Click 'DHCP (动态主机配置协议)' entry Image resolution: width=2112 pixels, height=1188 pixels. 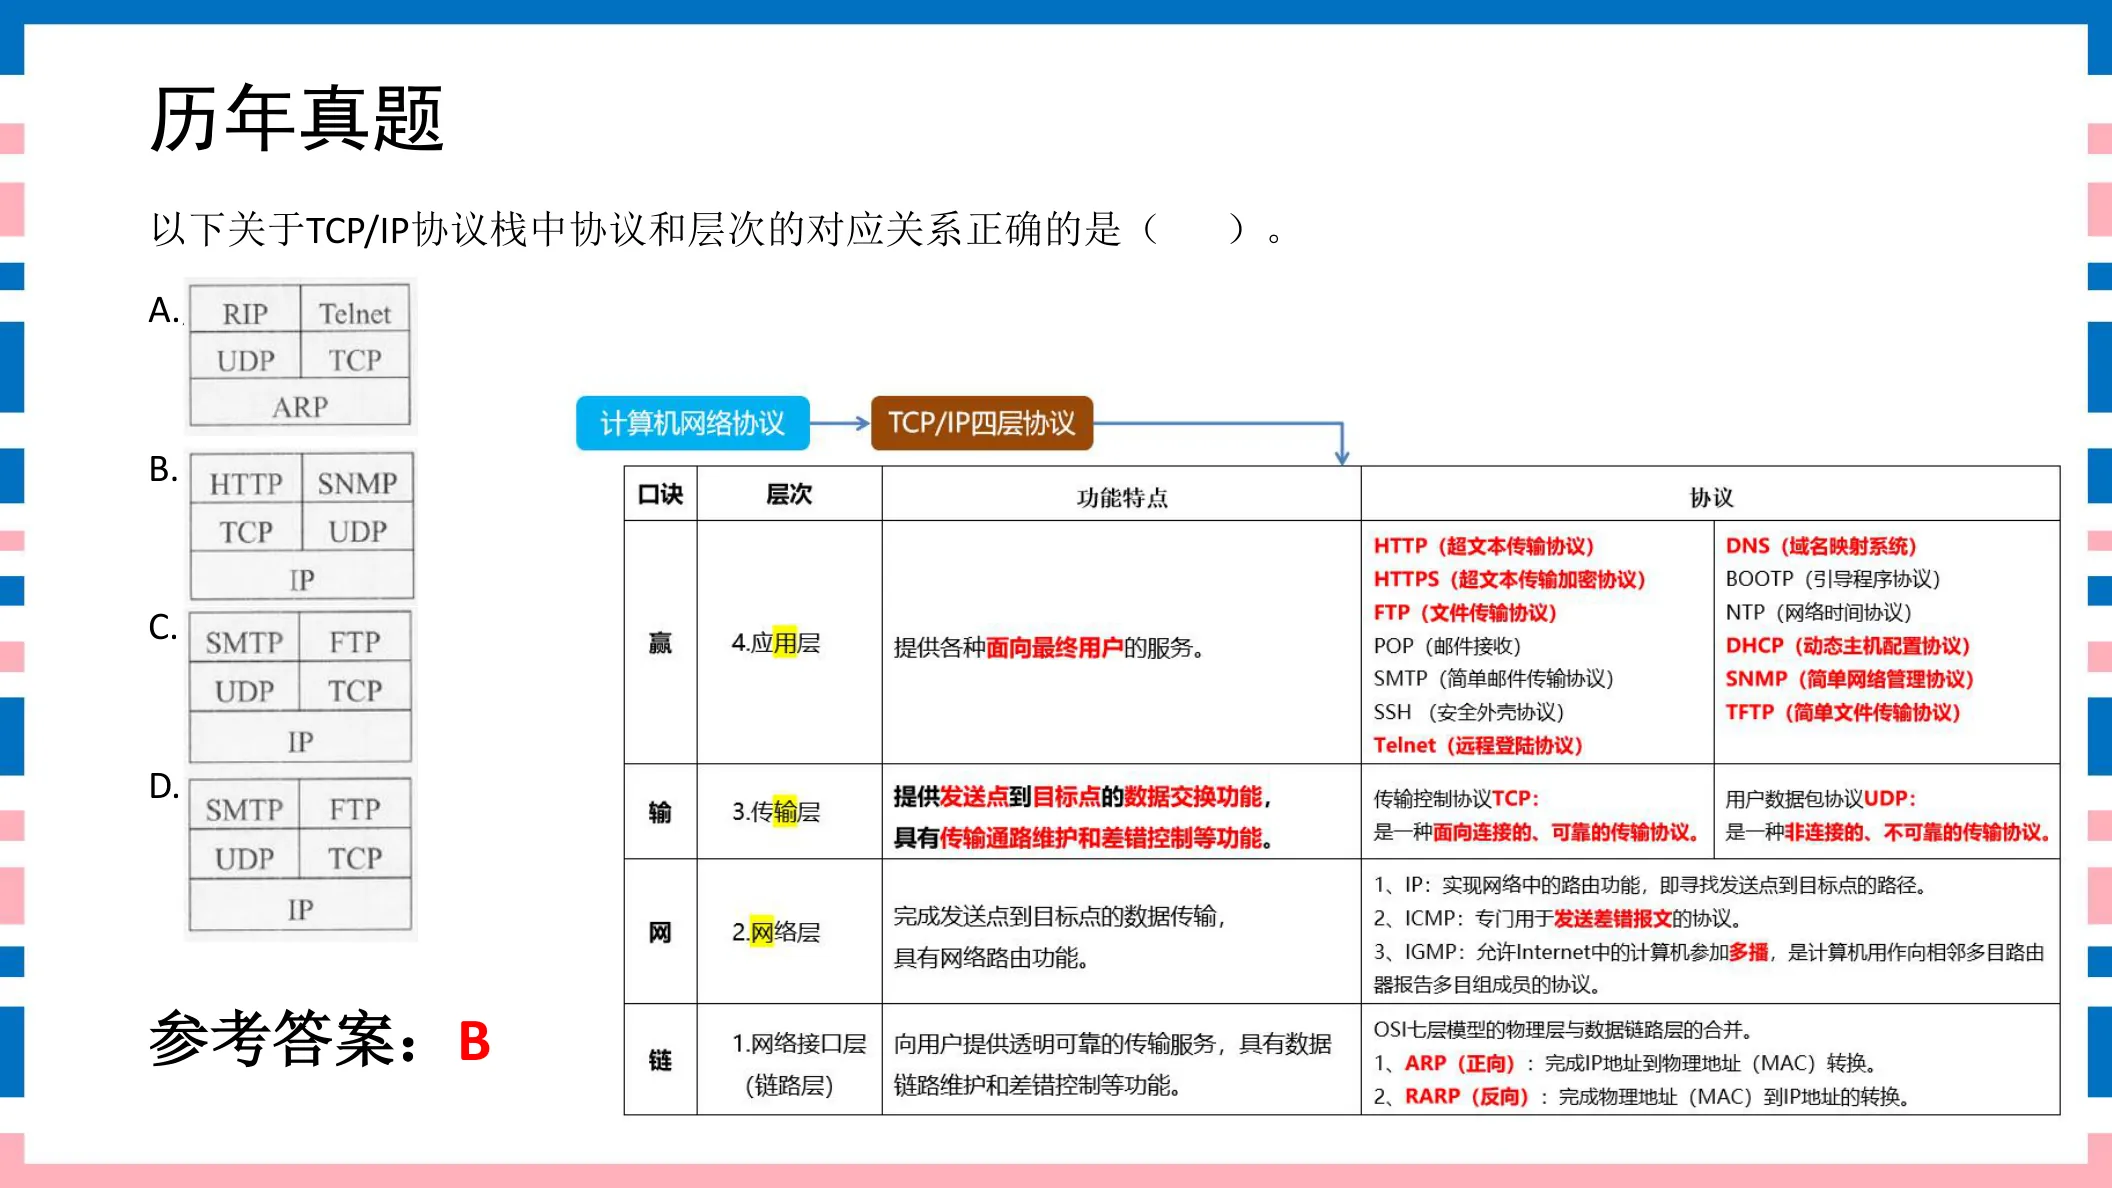pyautogui.click(x=1848, y=646)
